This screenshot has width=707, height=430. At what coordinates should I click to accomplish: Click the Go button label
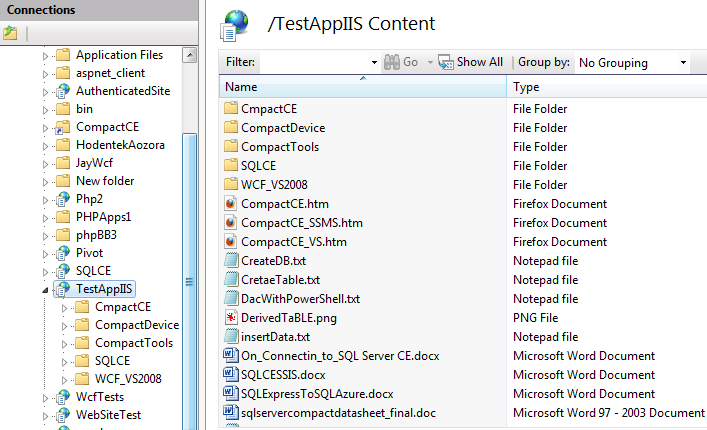pyautogui.click(x=410, y=62)
